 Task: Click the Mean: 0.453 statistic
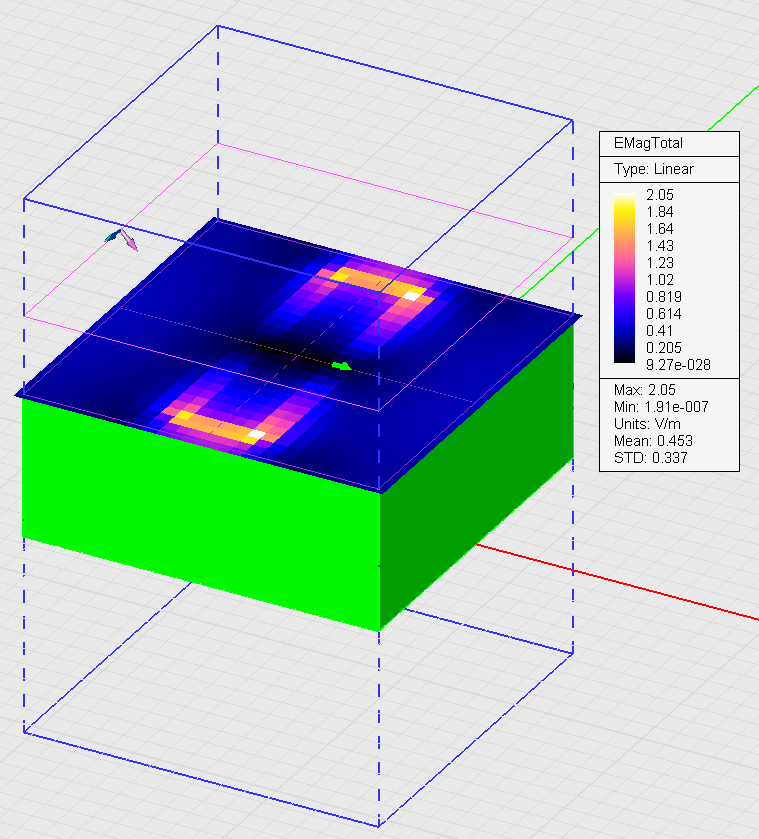click(x=653, y=441)
